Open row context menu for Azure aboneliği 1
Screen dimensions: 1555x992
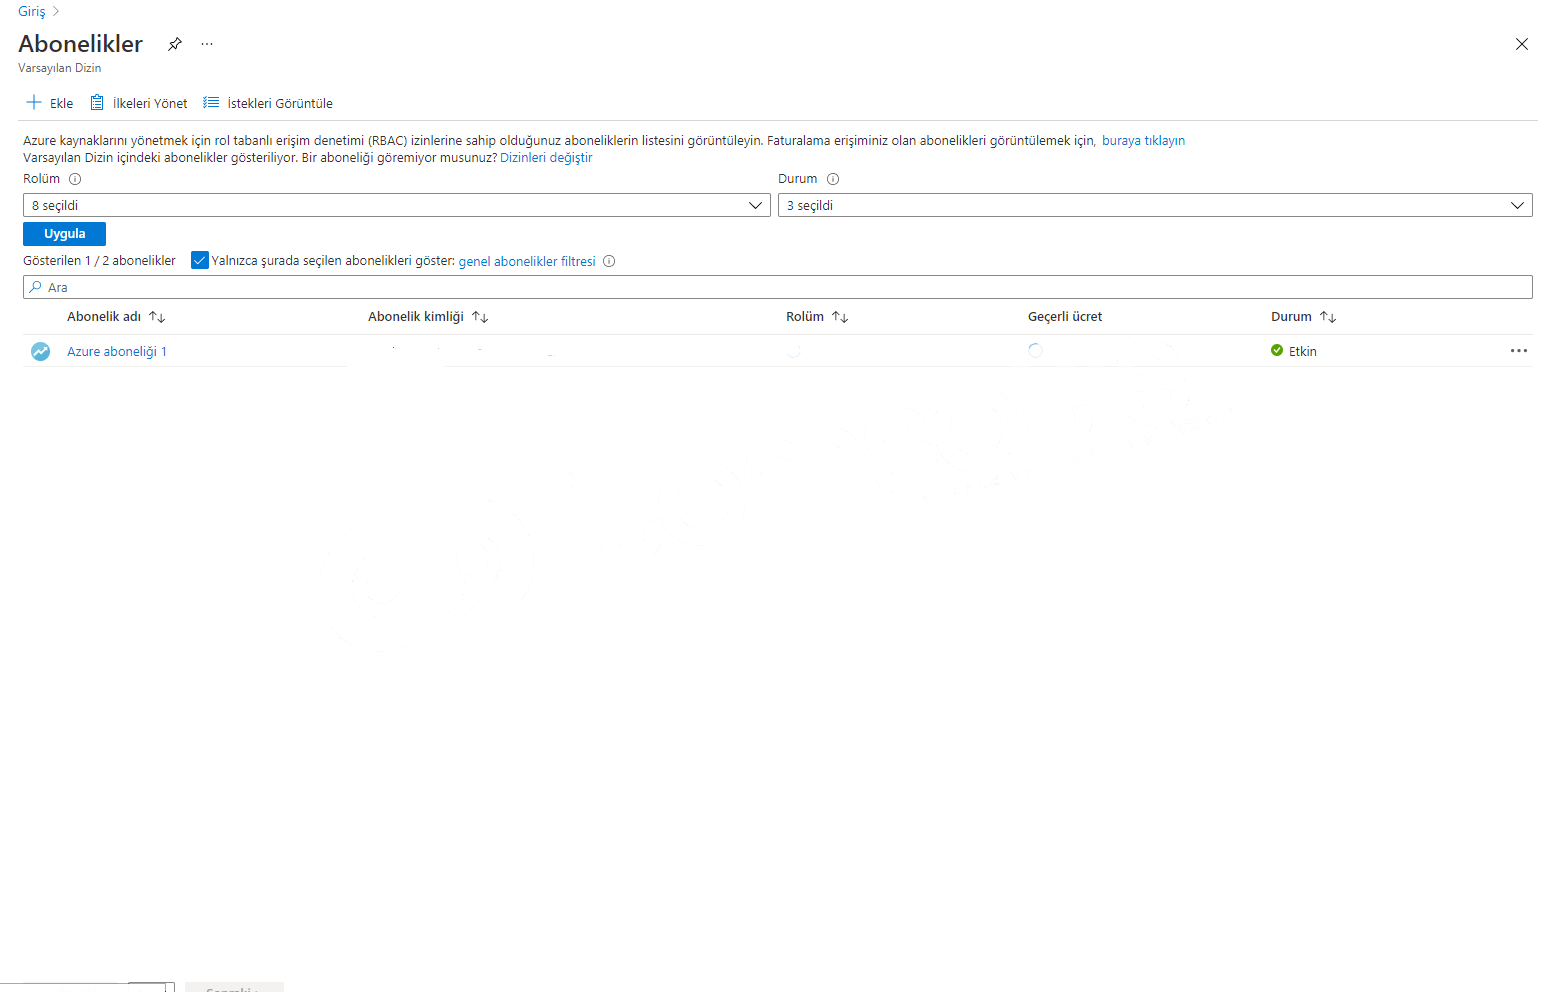click(x=1519, y=351)
